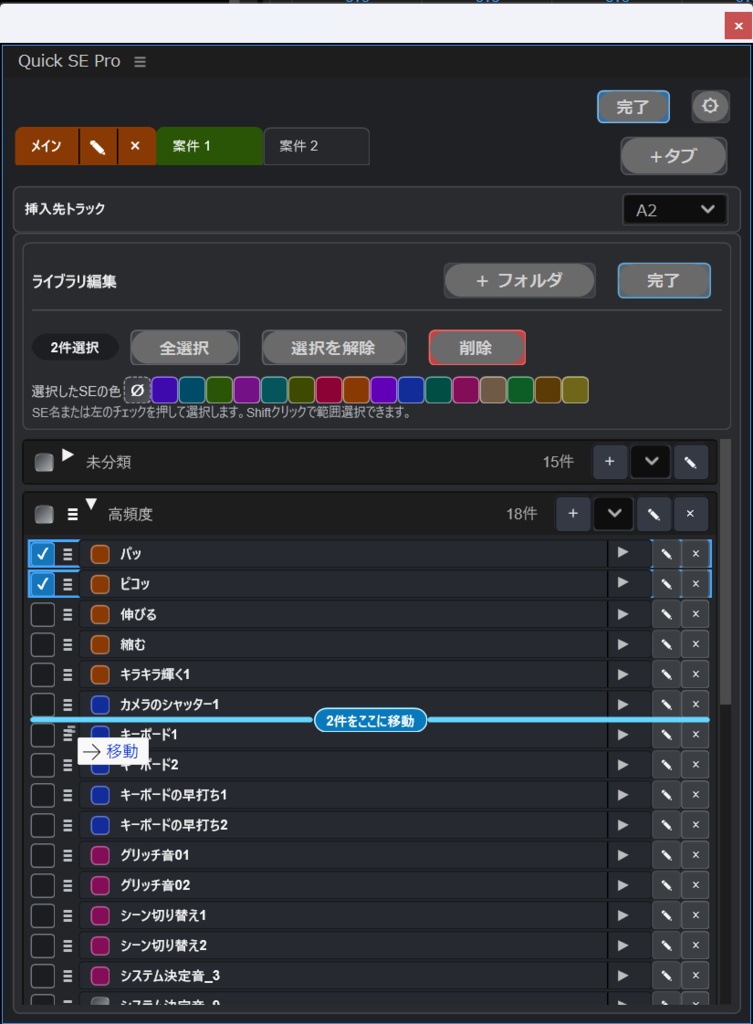The image size is (753, 1024).
Task: Apply the first purple color swatch
Action: coord(165,391)
